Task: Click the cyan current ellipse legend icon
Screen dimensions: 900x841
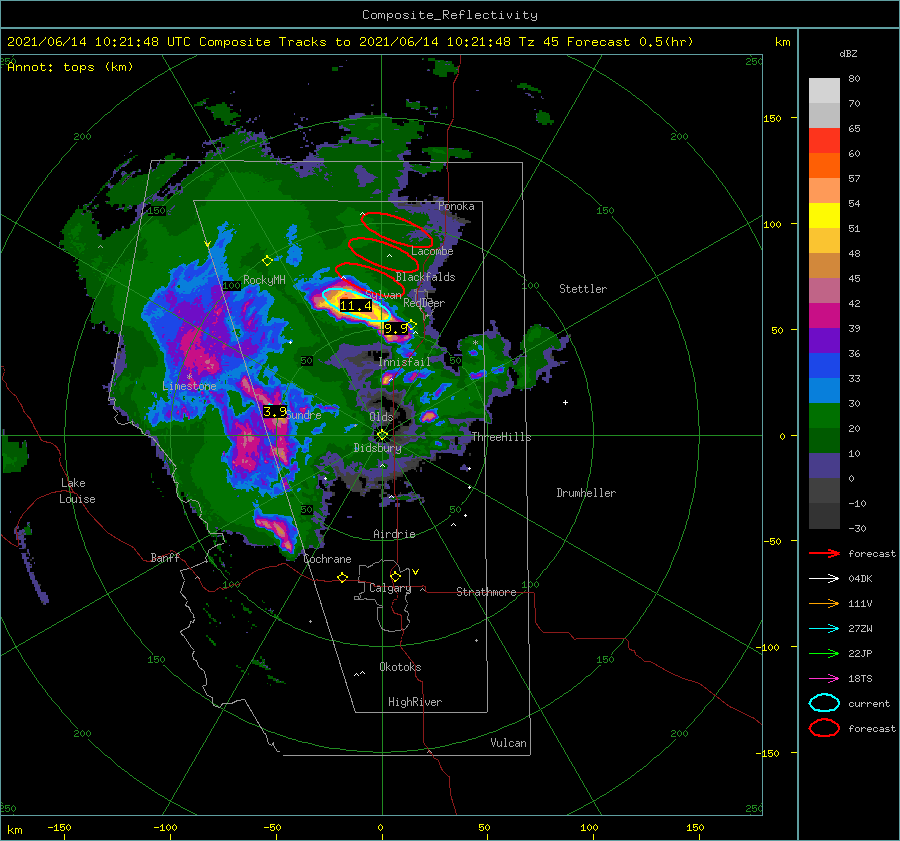Action: pyautogui.click(x=824, y=703)
